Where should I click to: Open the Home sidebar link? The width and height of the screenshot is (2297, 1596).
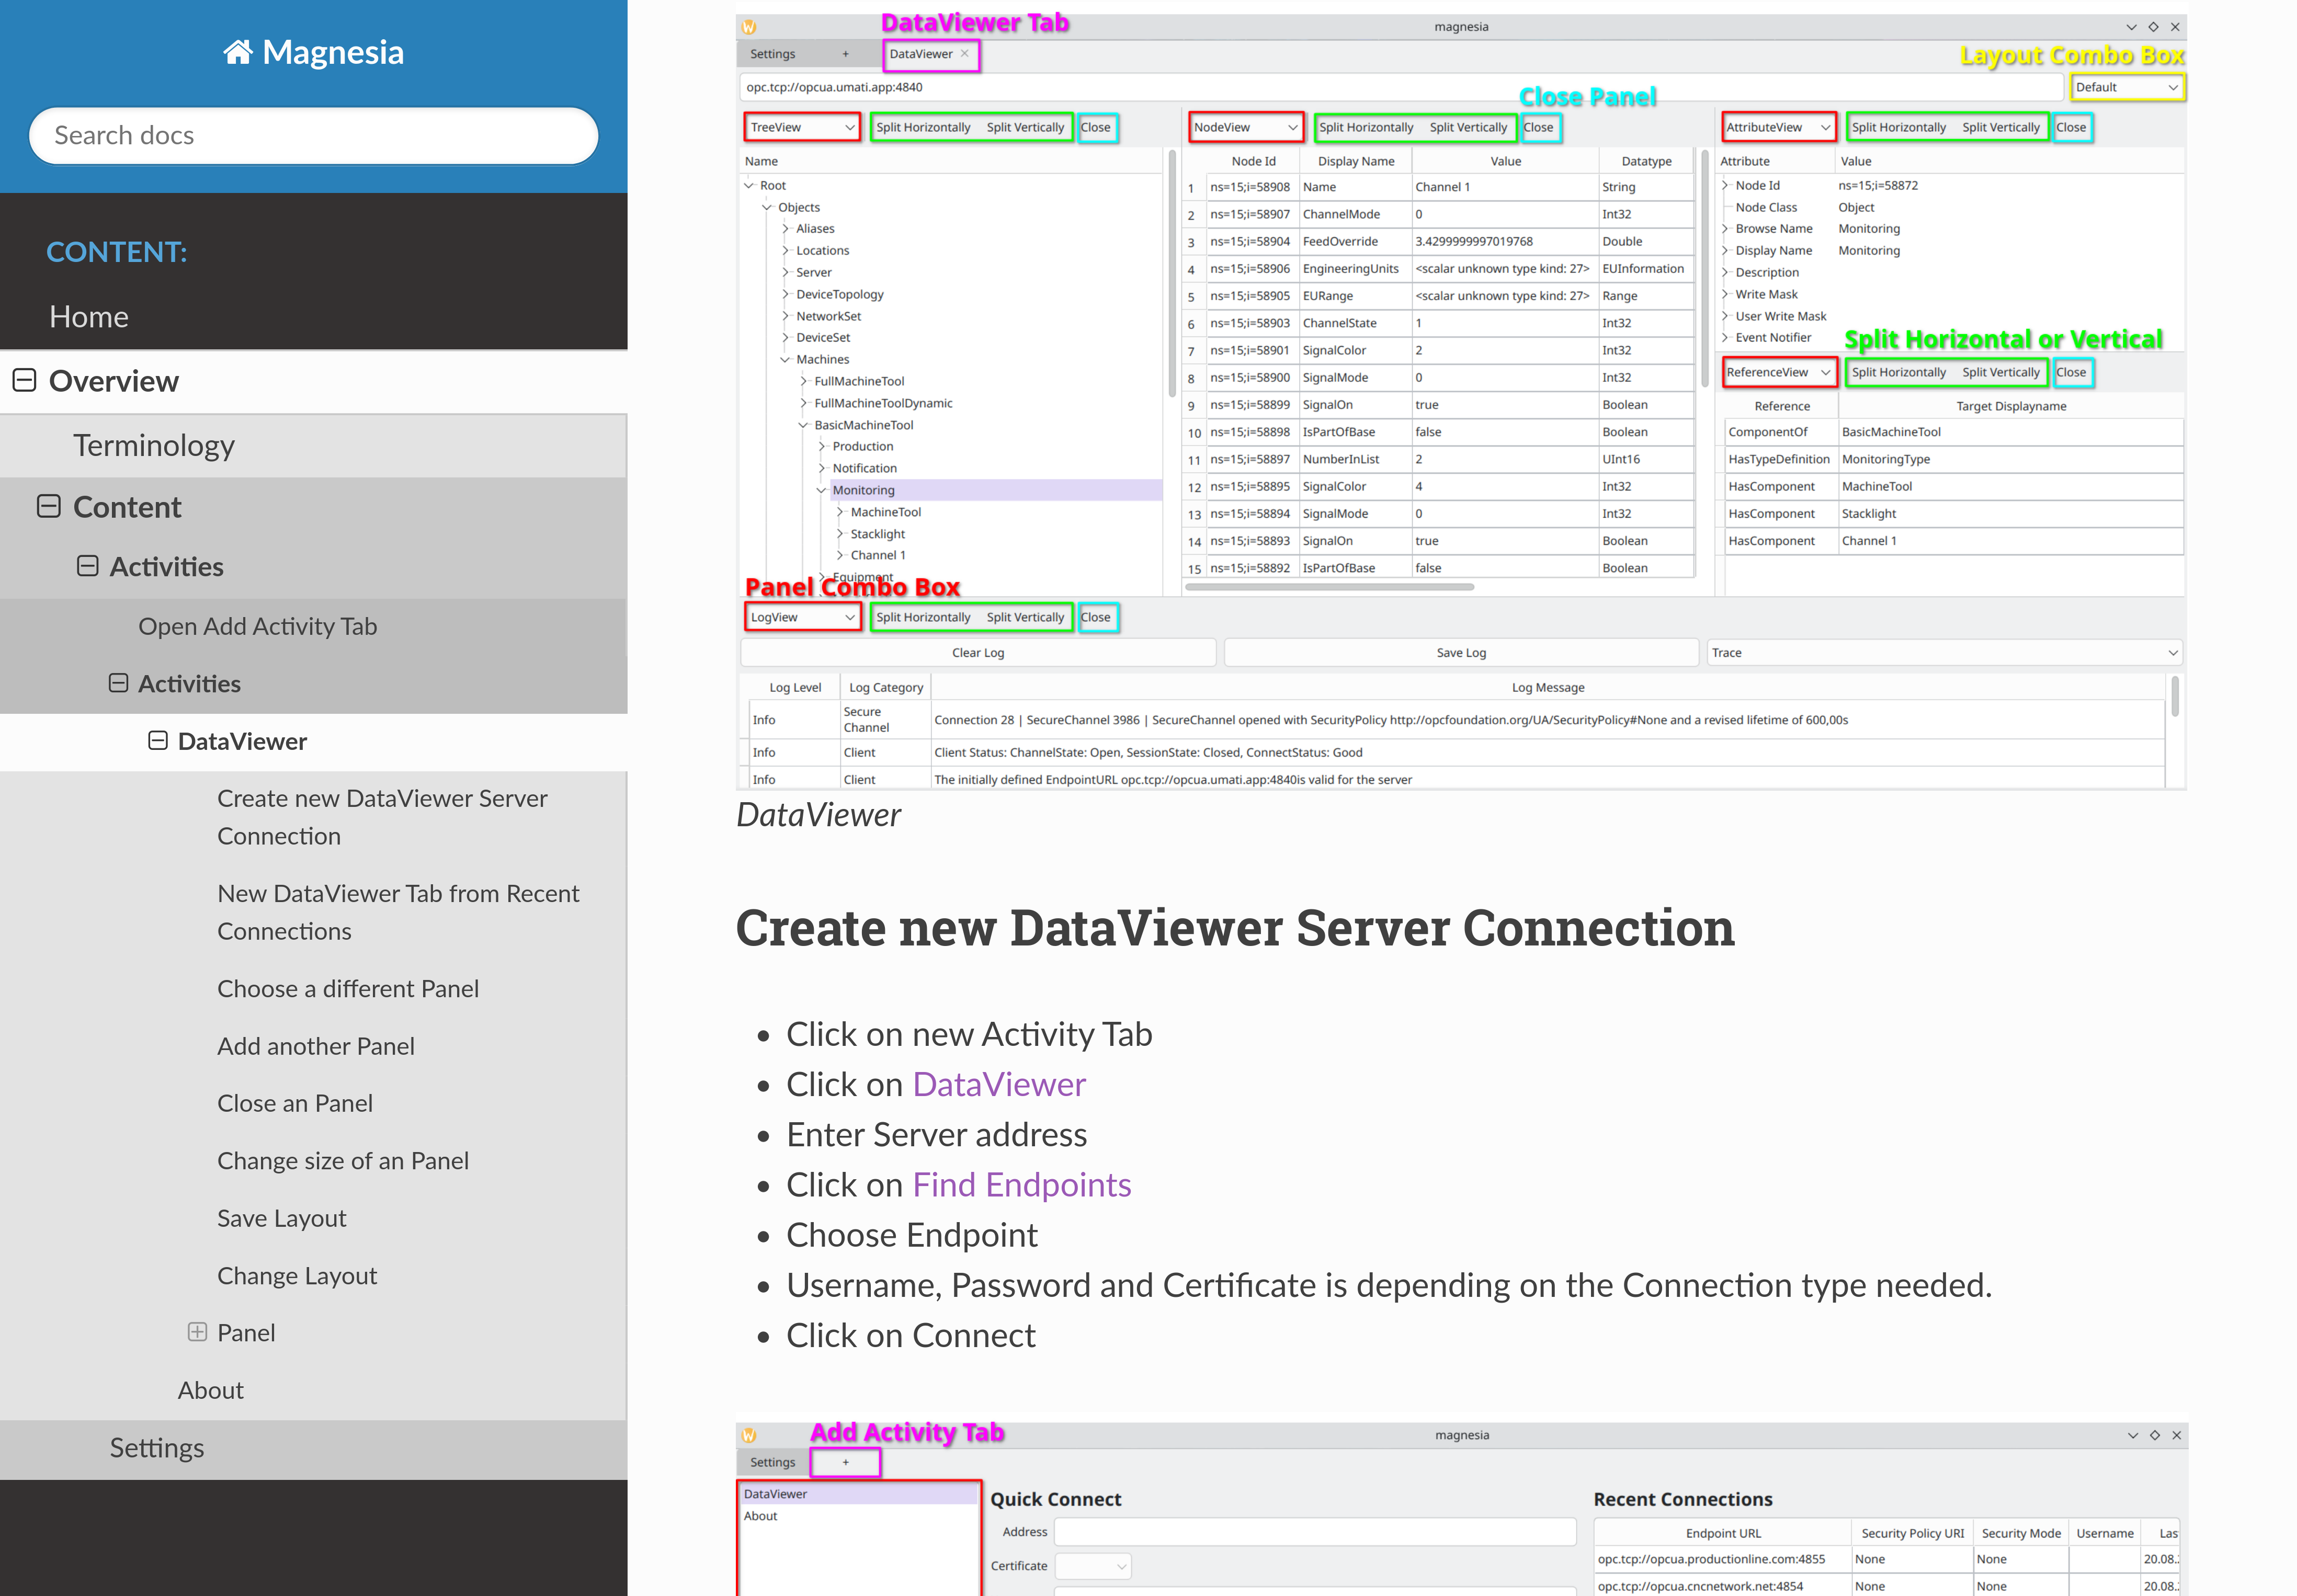tap(89, 317)
